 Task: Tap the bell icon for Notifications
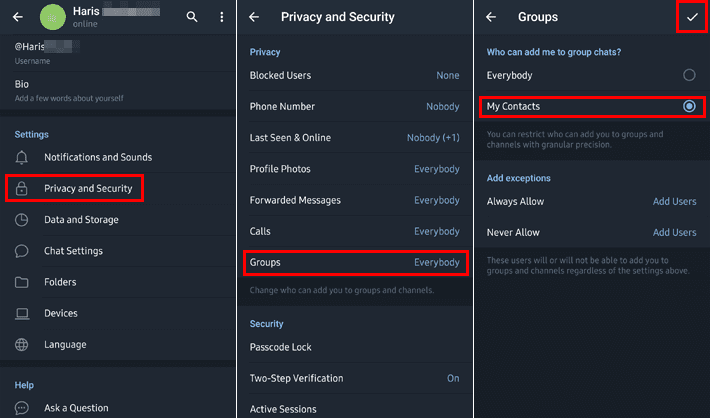pos(21,157)
